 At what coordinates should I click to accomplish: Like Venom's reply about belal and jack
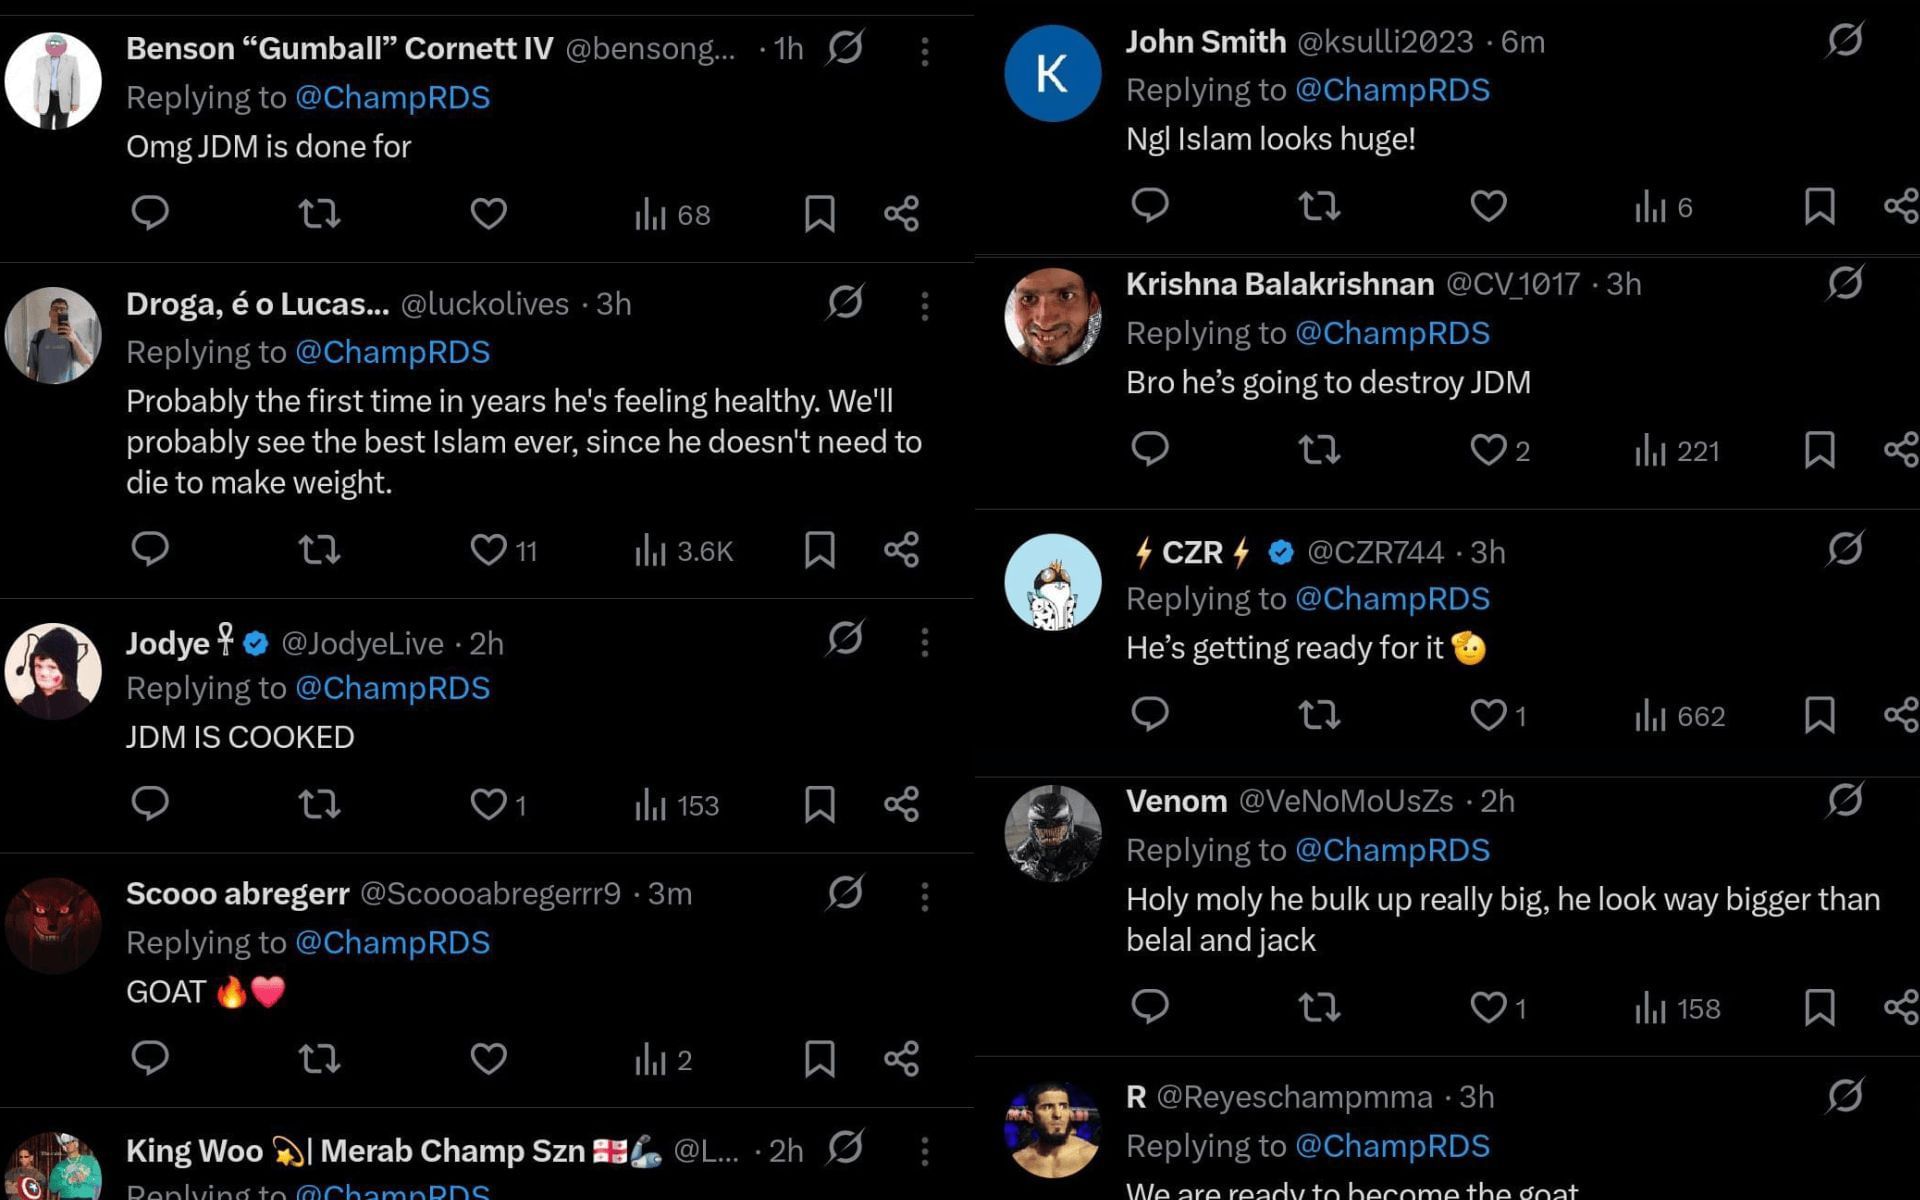coord(1488,1007)
